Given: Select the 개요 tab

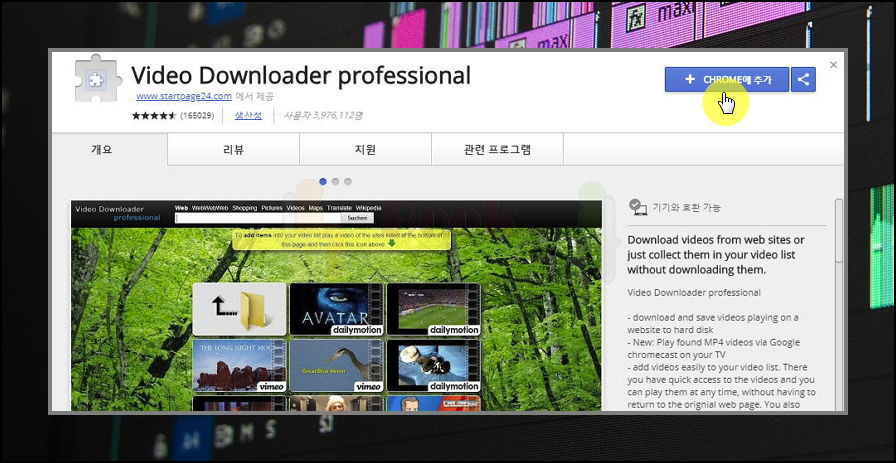Looking at the screenshot, I should 102,150.
